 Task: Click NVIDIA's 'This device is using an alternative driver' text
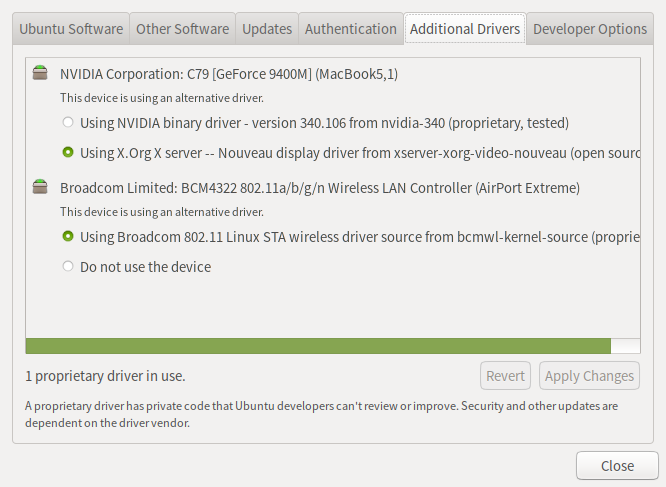point(162,98)
